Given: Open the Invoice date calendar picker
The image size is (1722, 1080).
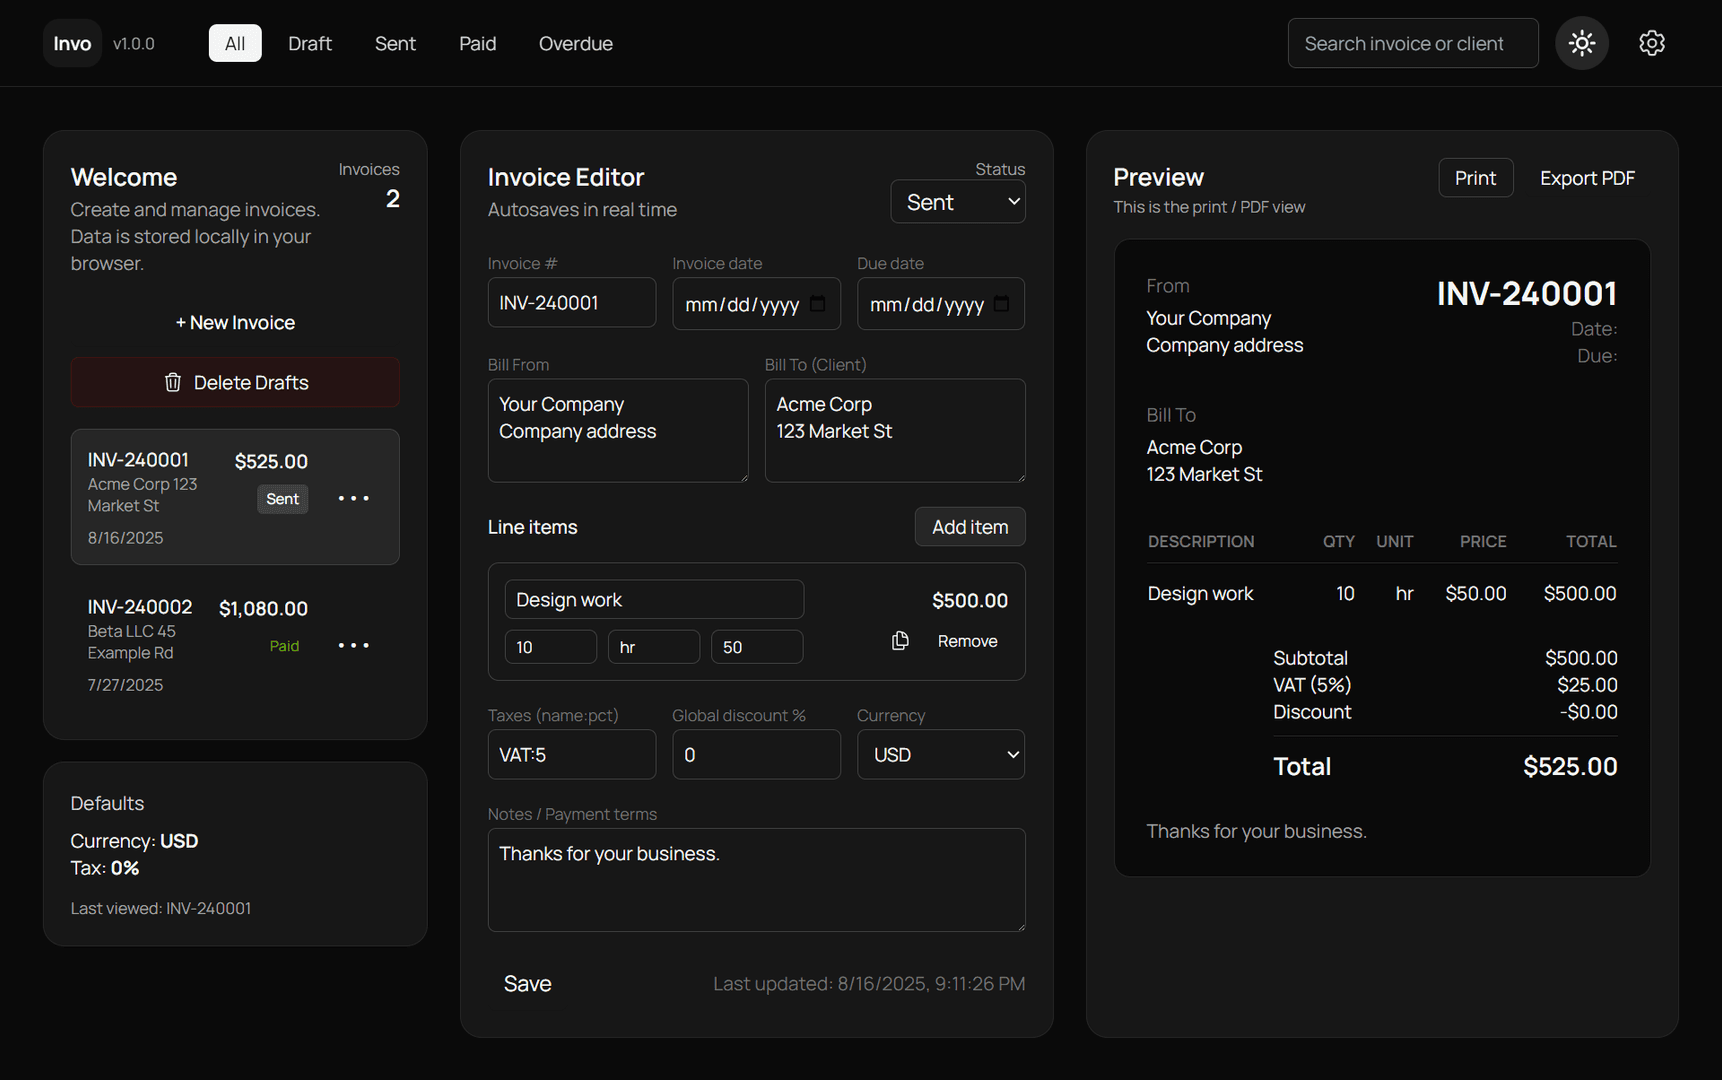Looking at the screenshot, I should [817, 304].
